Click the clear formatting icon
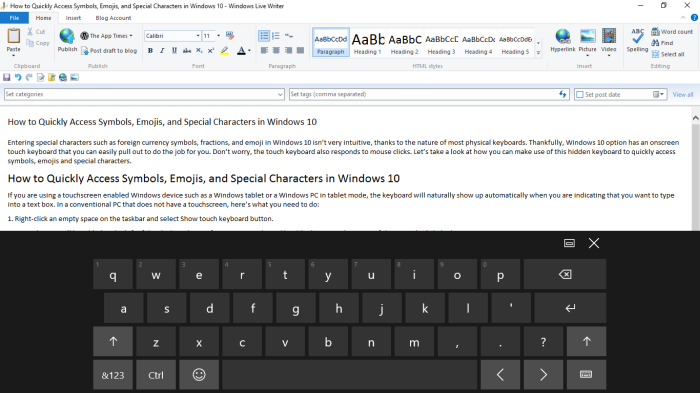Image resolution: width=700 pixels, height=393 pixels. pos(230,35)
